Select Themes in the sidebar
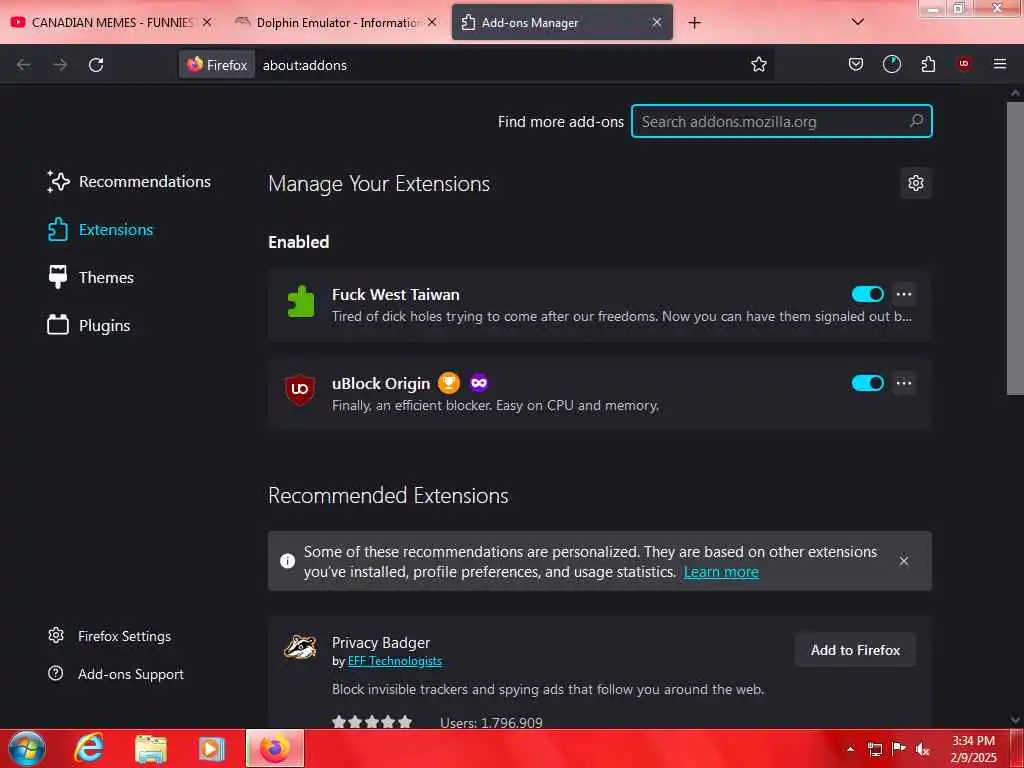 tap(91, 278)
